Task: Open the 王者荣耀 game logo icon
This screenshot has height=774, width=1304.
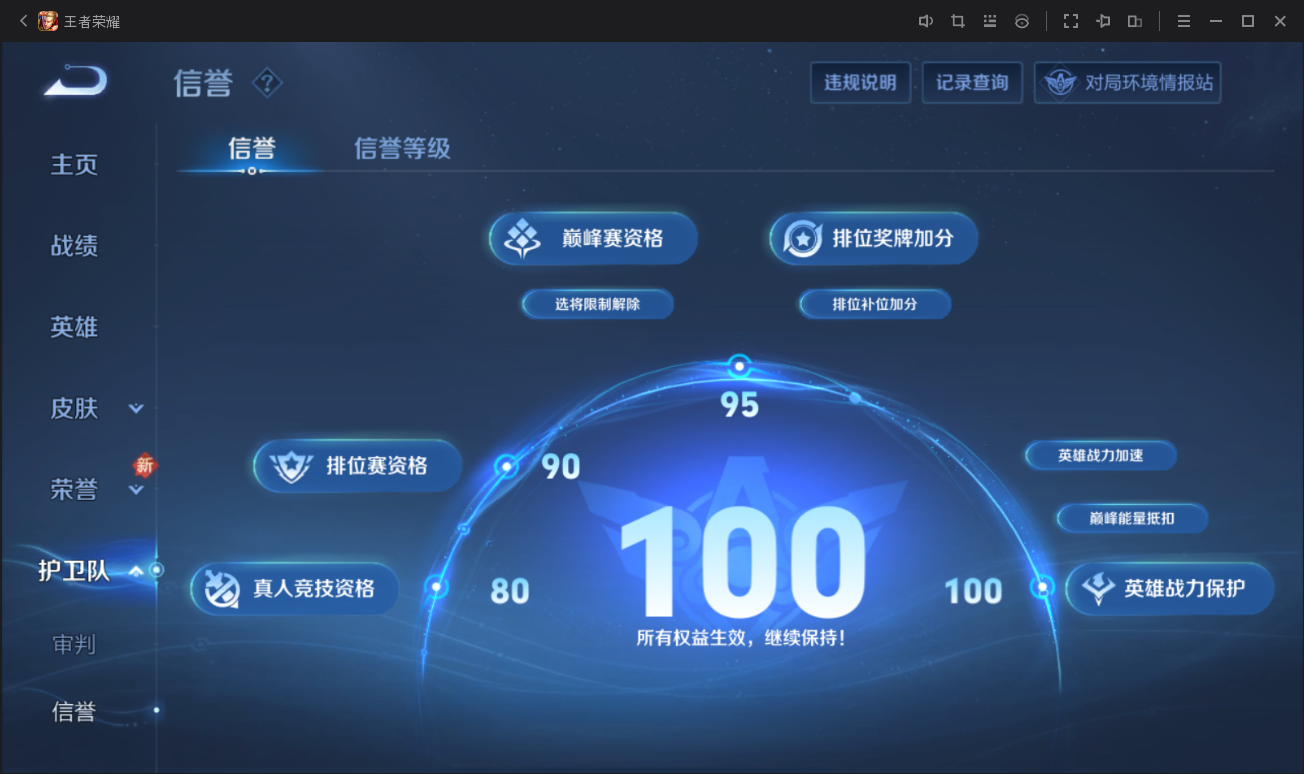Action: coord(46,20)
